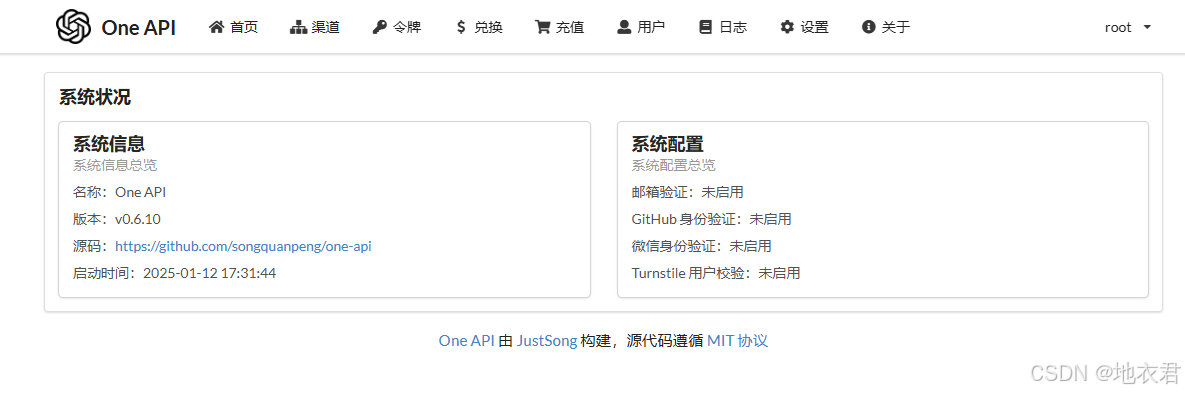Click the 名称：One API row
Screen dimensions: 1185x393
[119, 192]
